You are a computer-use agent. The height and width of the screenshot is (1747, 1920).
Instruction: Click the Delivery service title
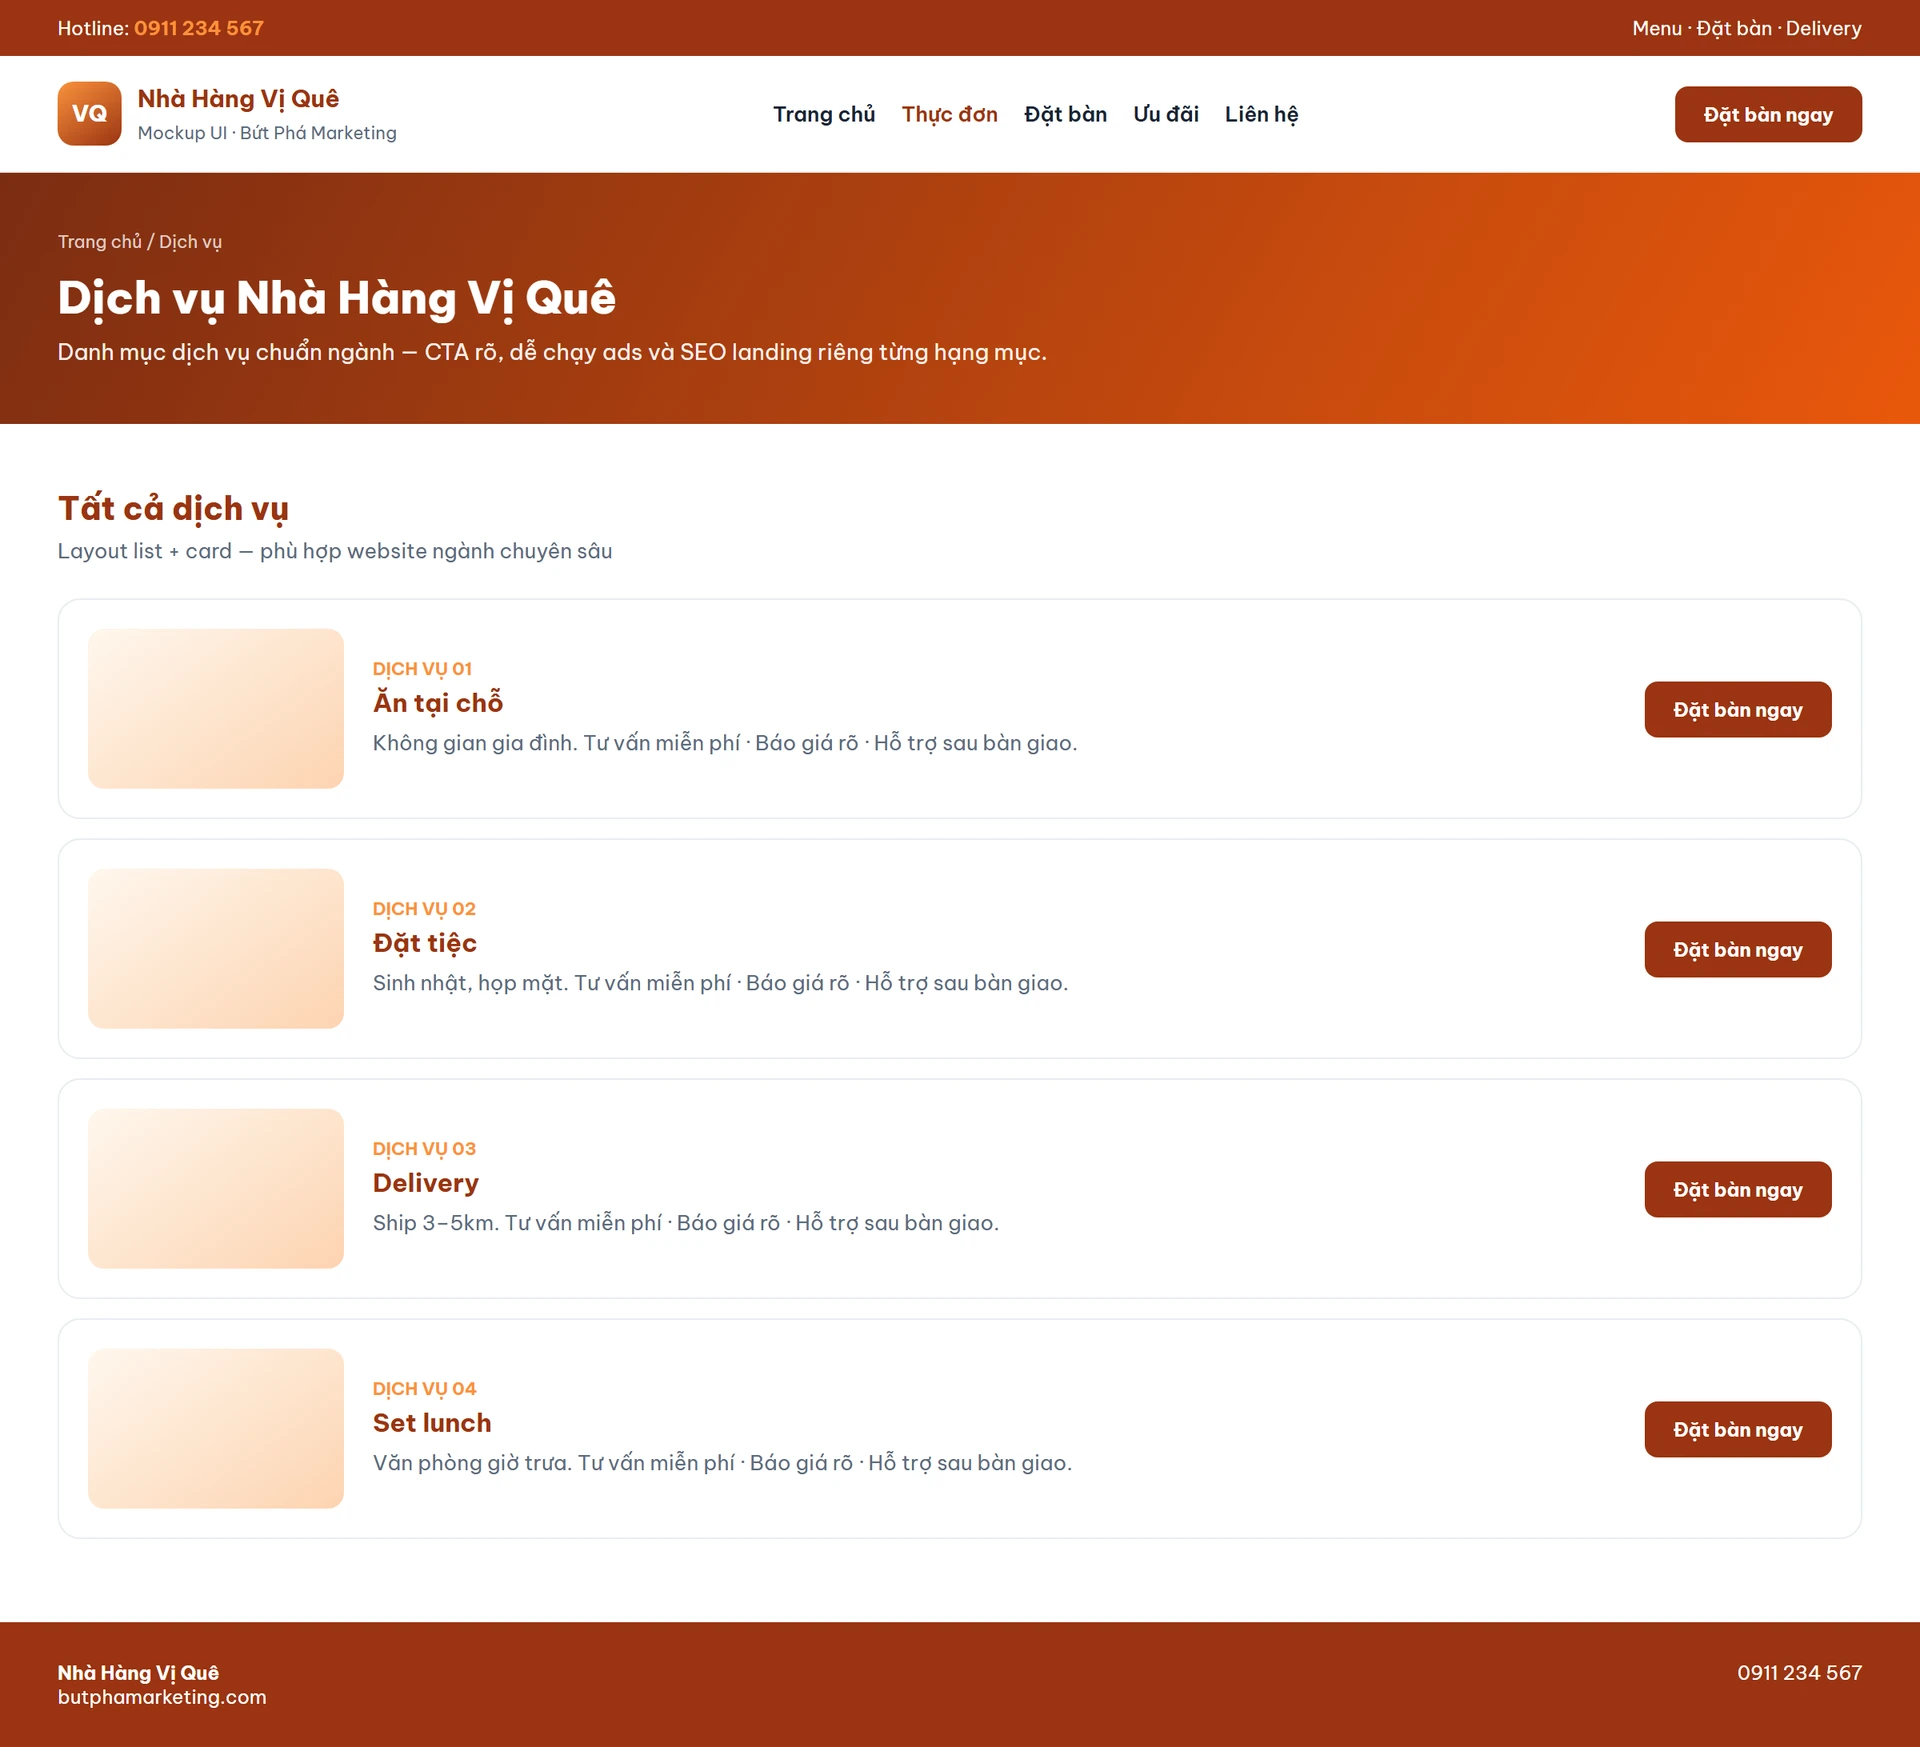tap(426, 1183)
